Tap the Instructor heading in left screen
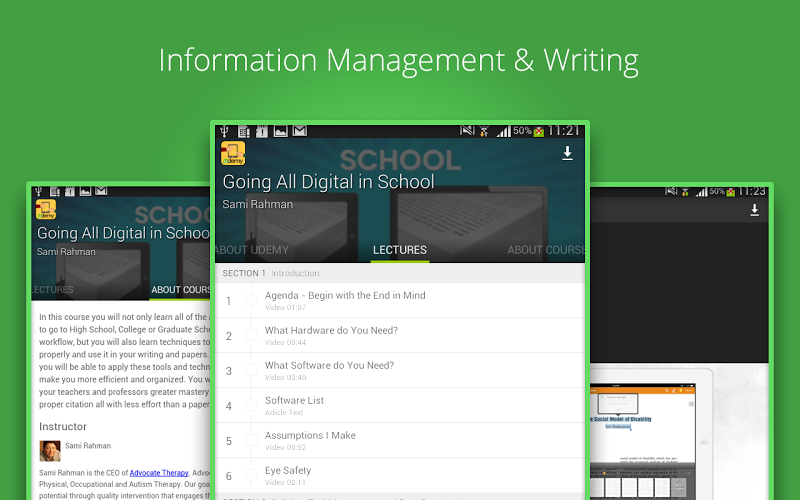This screenshot has height=500, width=800. [x=63, y=427]
